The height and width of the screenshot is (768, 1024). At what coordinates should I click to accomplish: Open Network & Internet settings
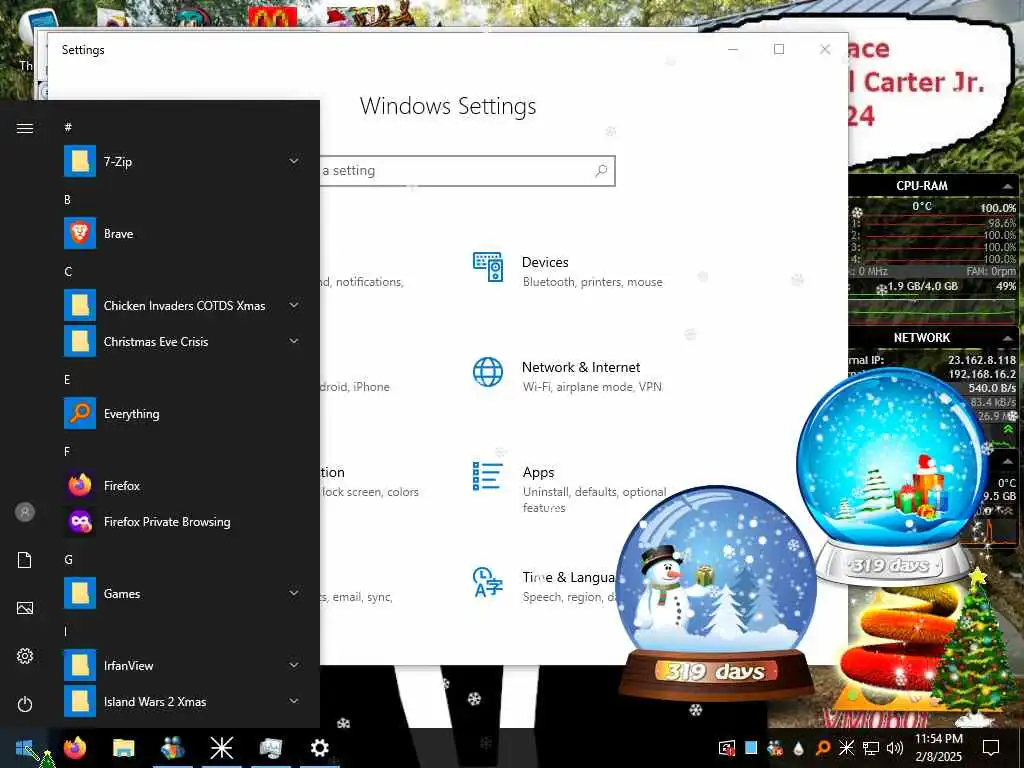pos(567,376)
